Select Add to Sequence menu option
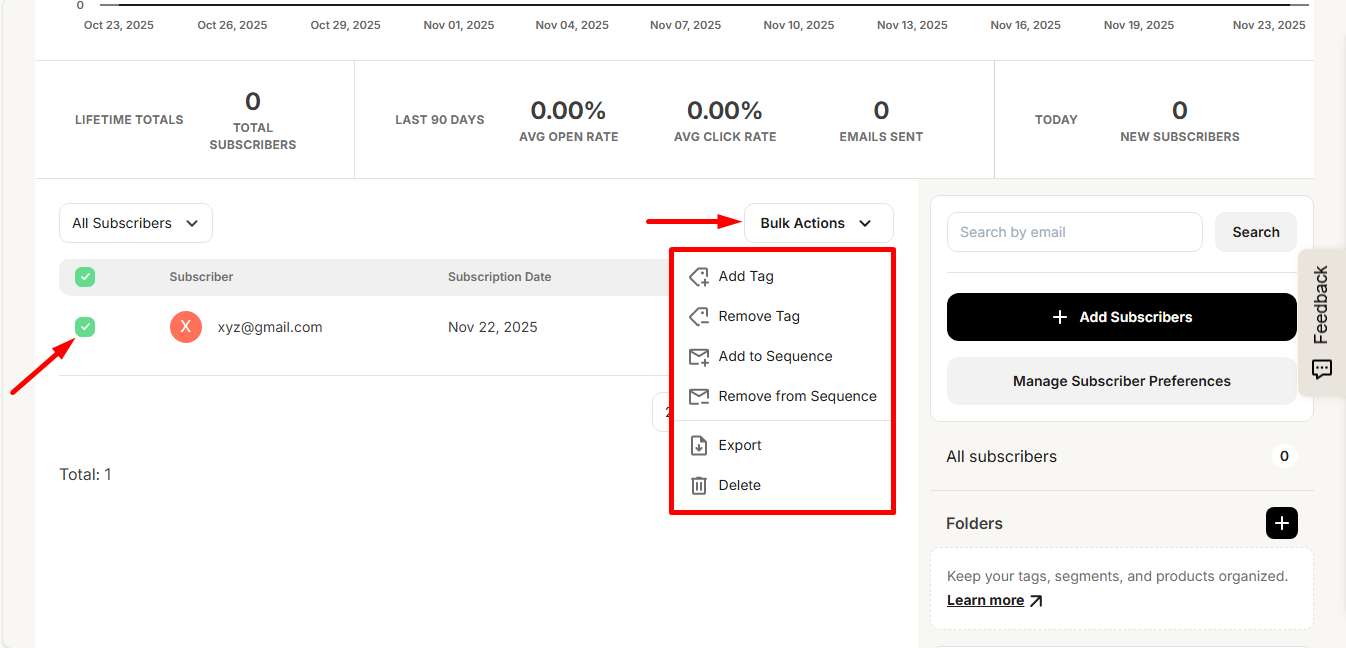 coord(775,357)
